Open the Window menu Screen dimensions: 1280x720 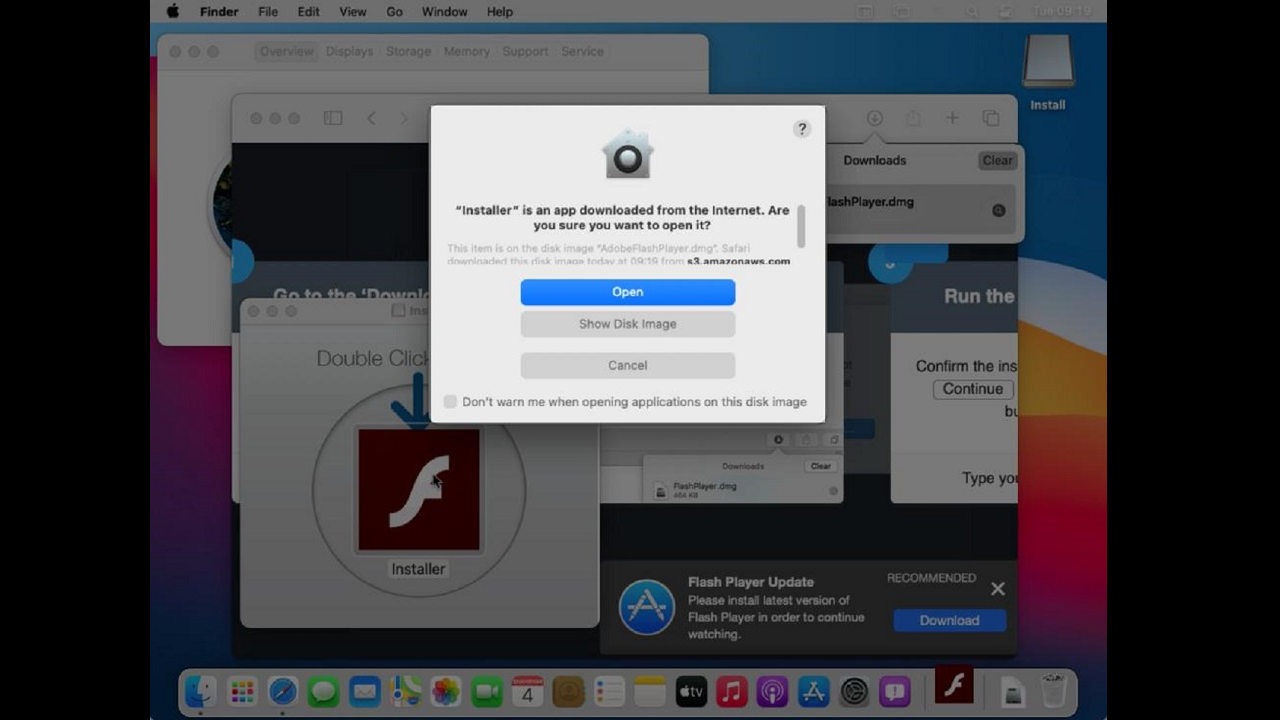444,12
